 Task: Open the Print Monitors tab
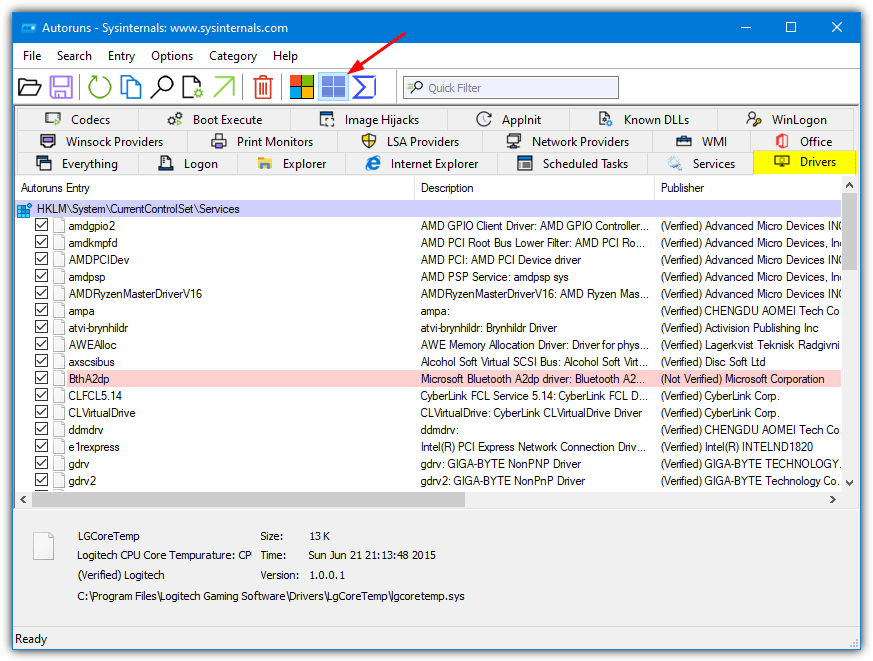(262, 141)
